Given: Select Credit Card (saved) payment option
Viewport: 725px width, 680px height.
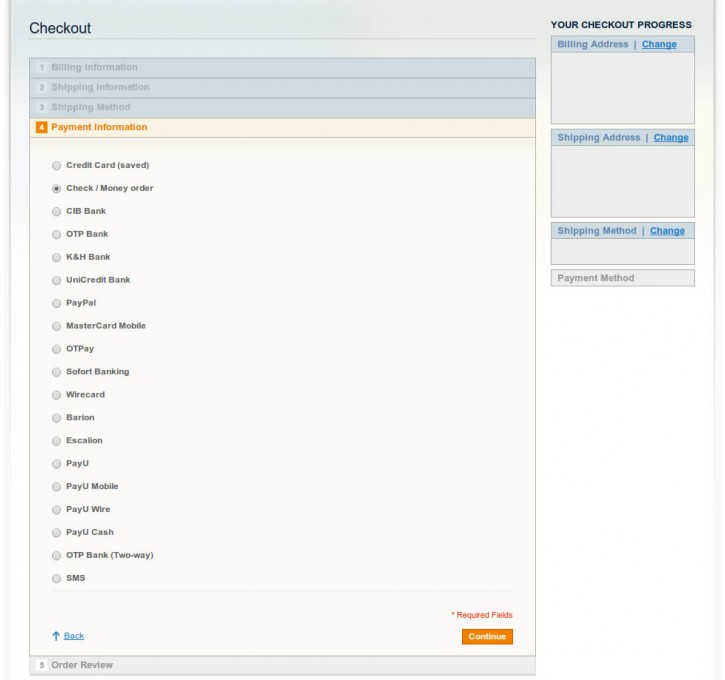Looking at the screenshot, I should [56, 165].
